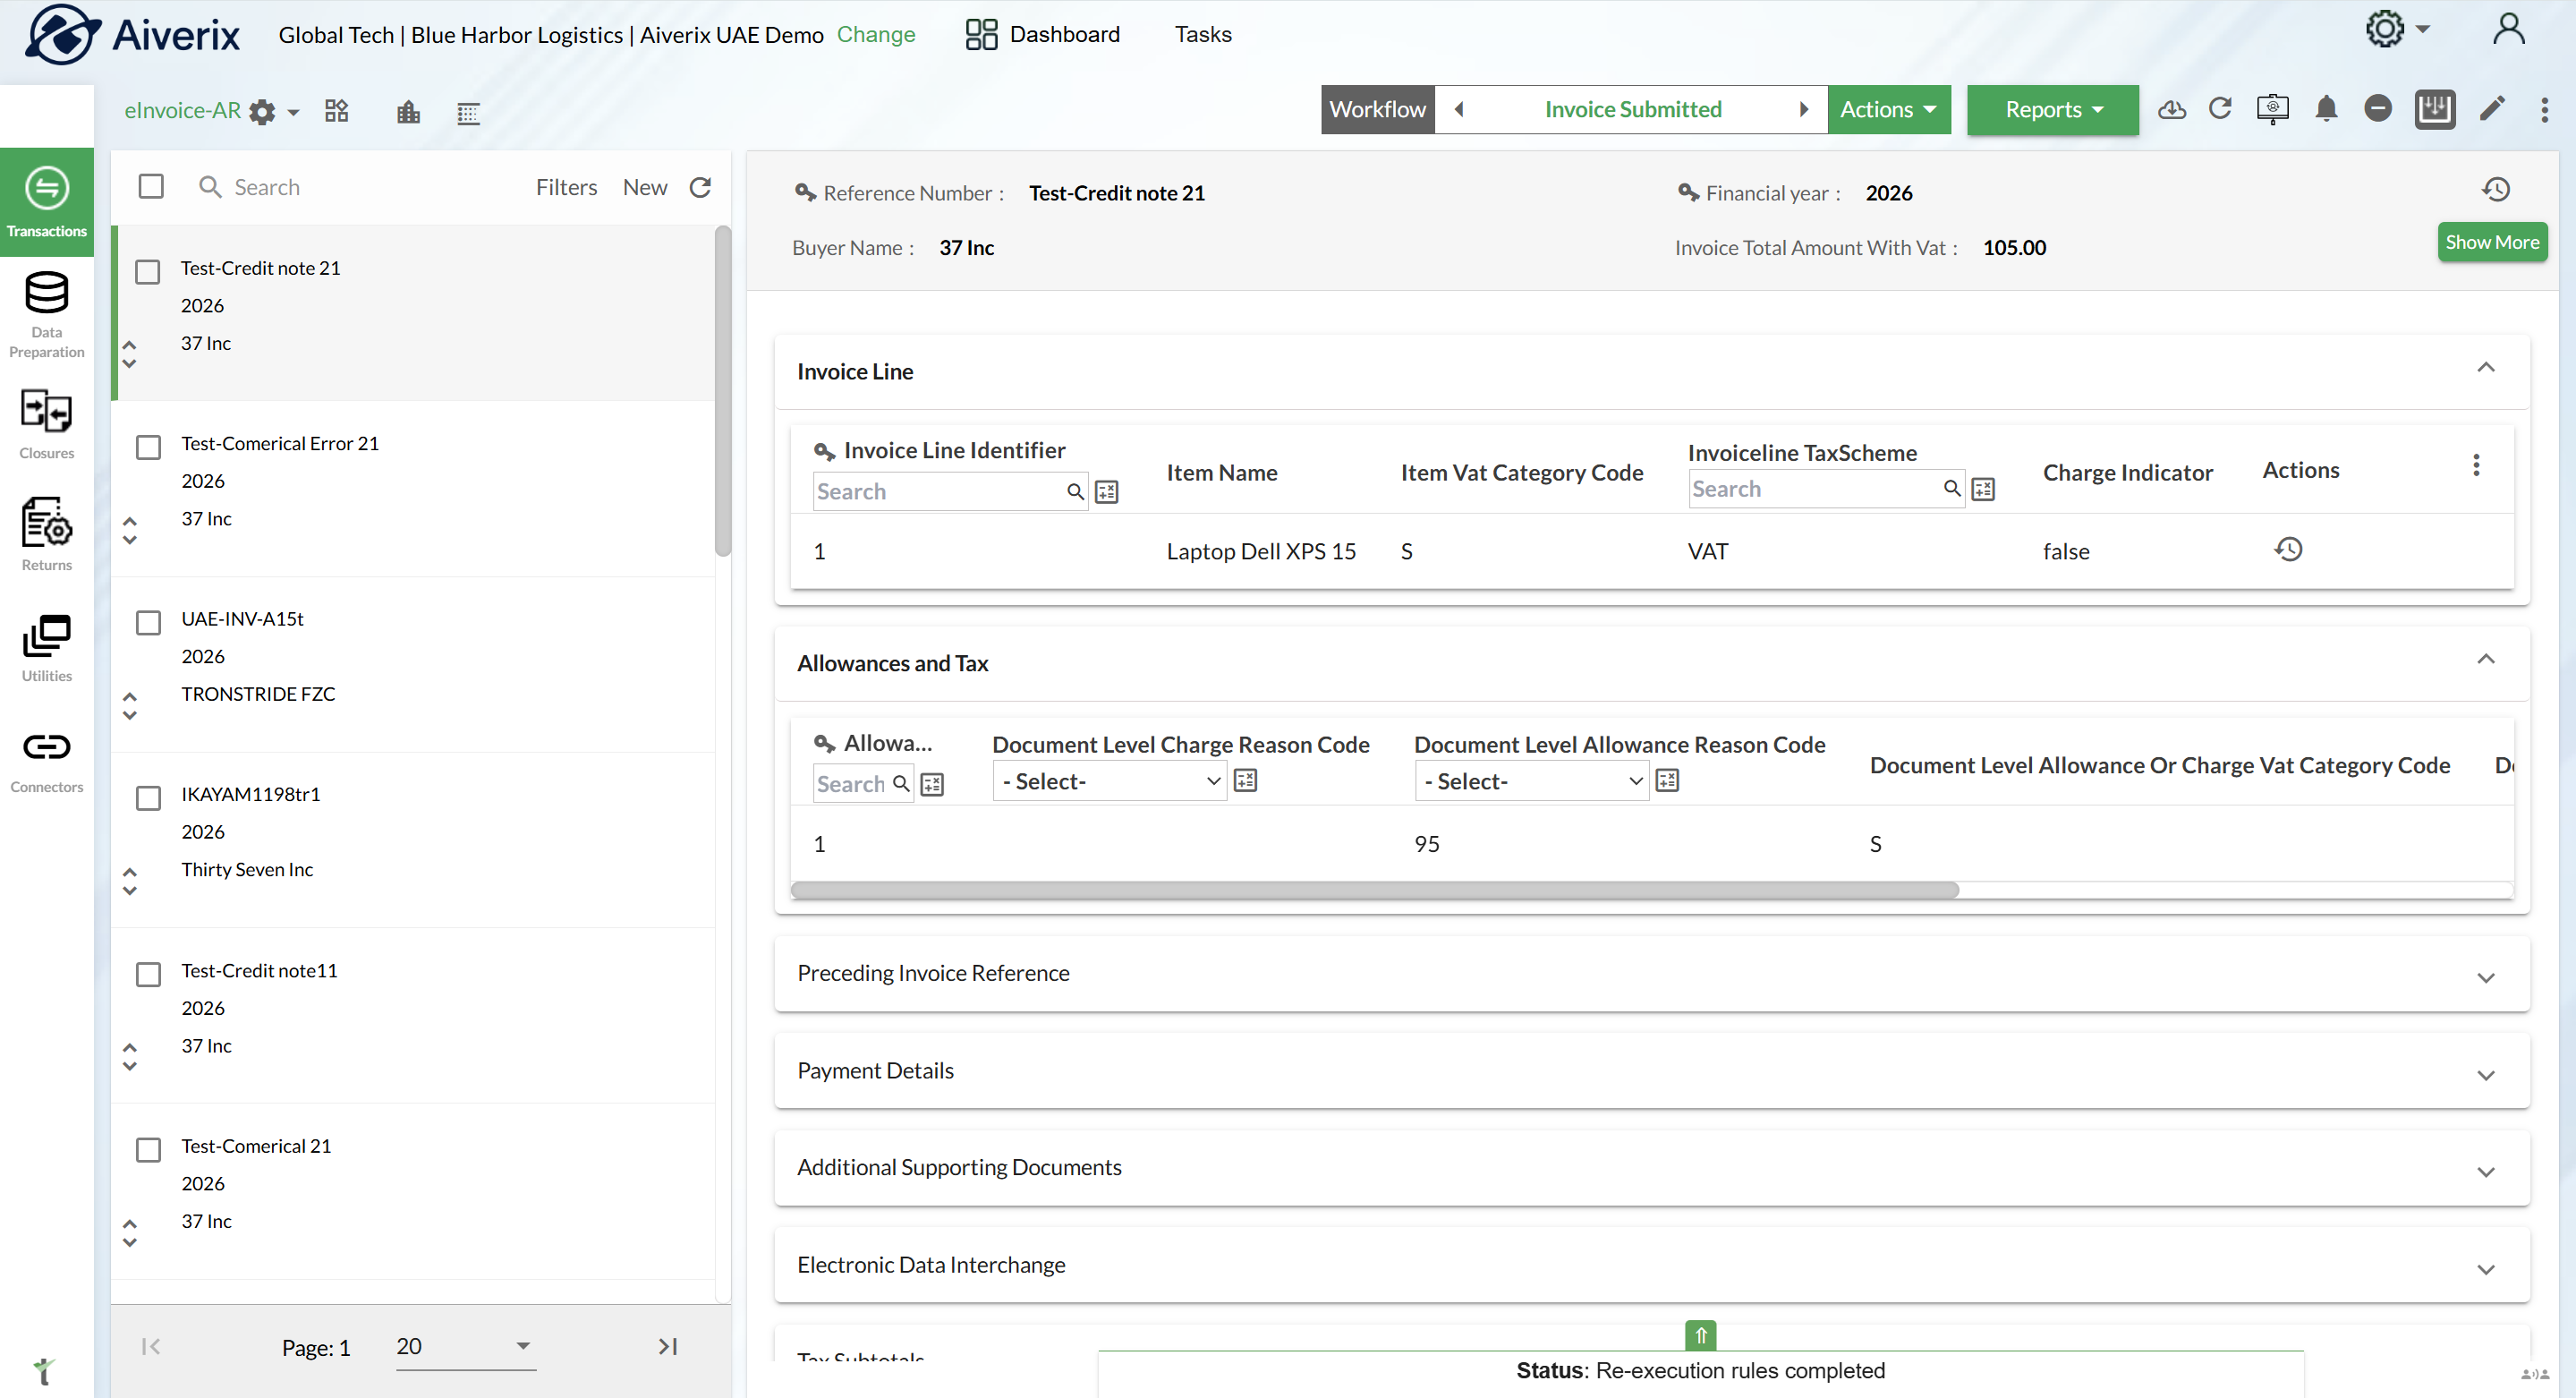Collapse the Invoice Line section
This screenshot has width=2576, height=1398.
coord(2485,368)
